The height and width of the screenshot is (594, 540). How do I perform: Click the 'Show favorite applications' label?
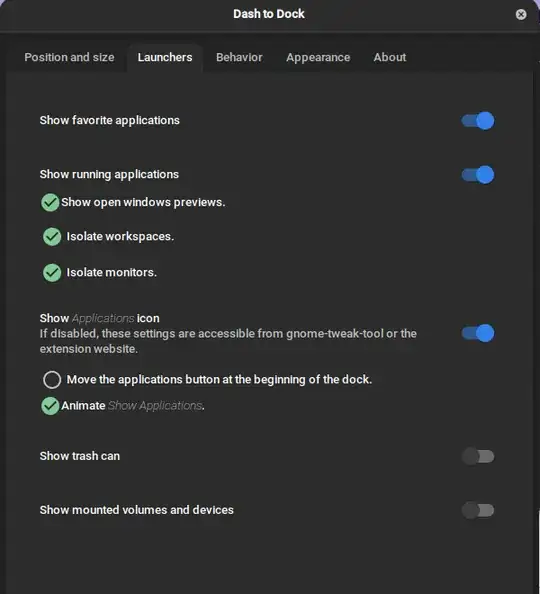(x=110, y=120)
